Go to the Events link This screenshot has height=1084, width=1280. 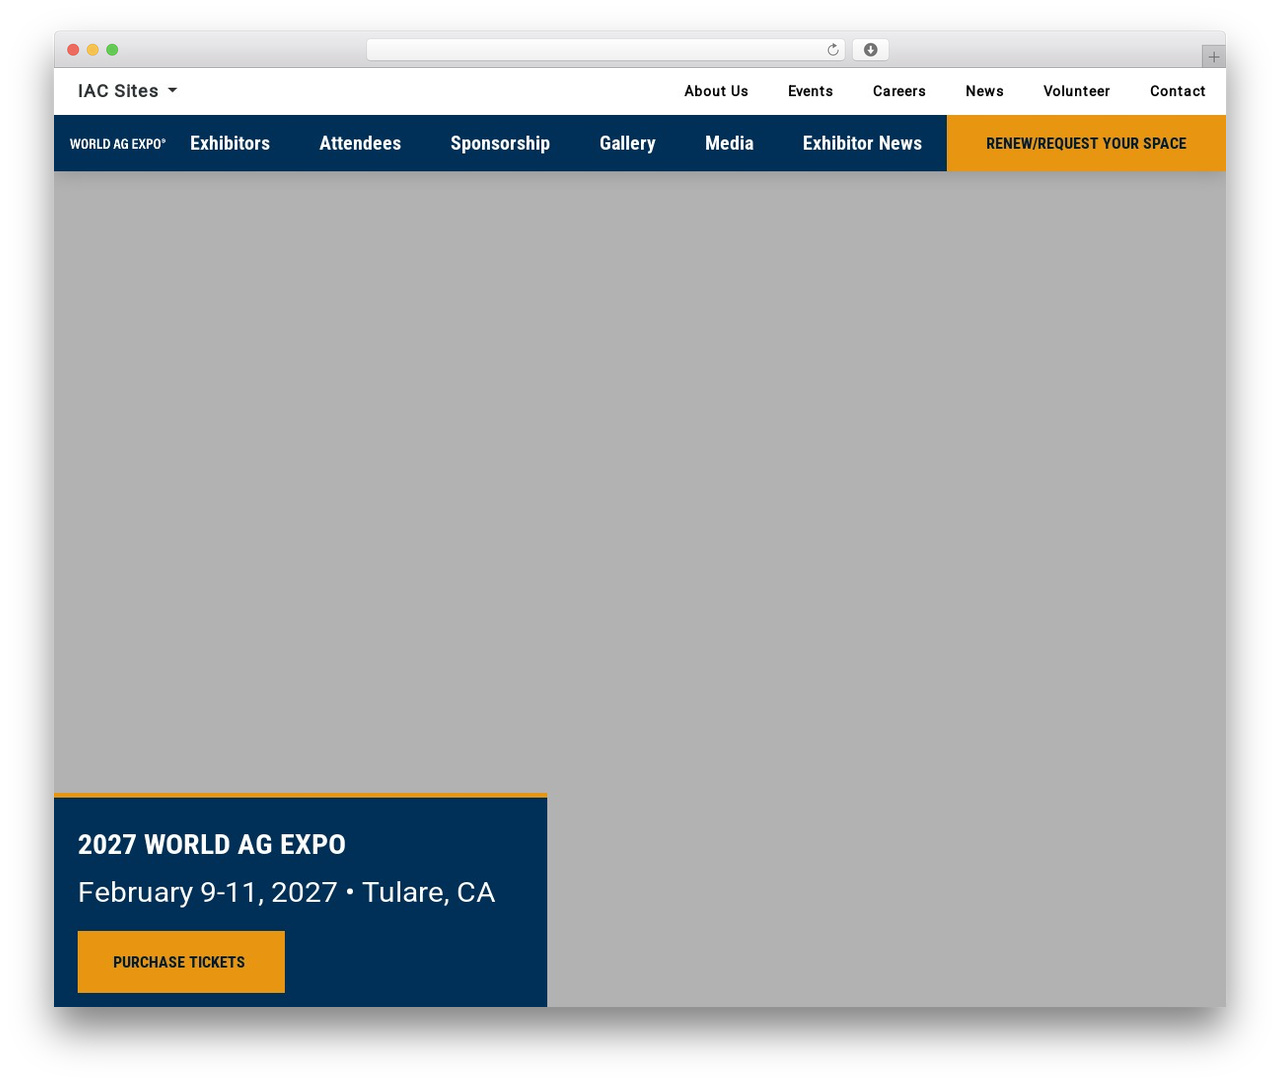click(810, 91)
